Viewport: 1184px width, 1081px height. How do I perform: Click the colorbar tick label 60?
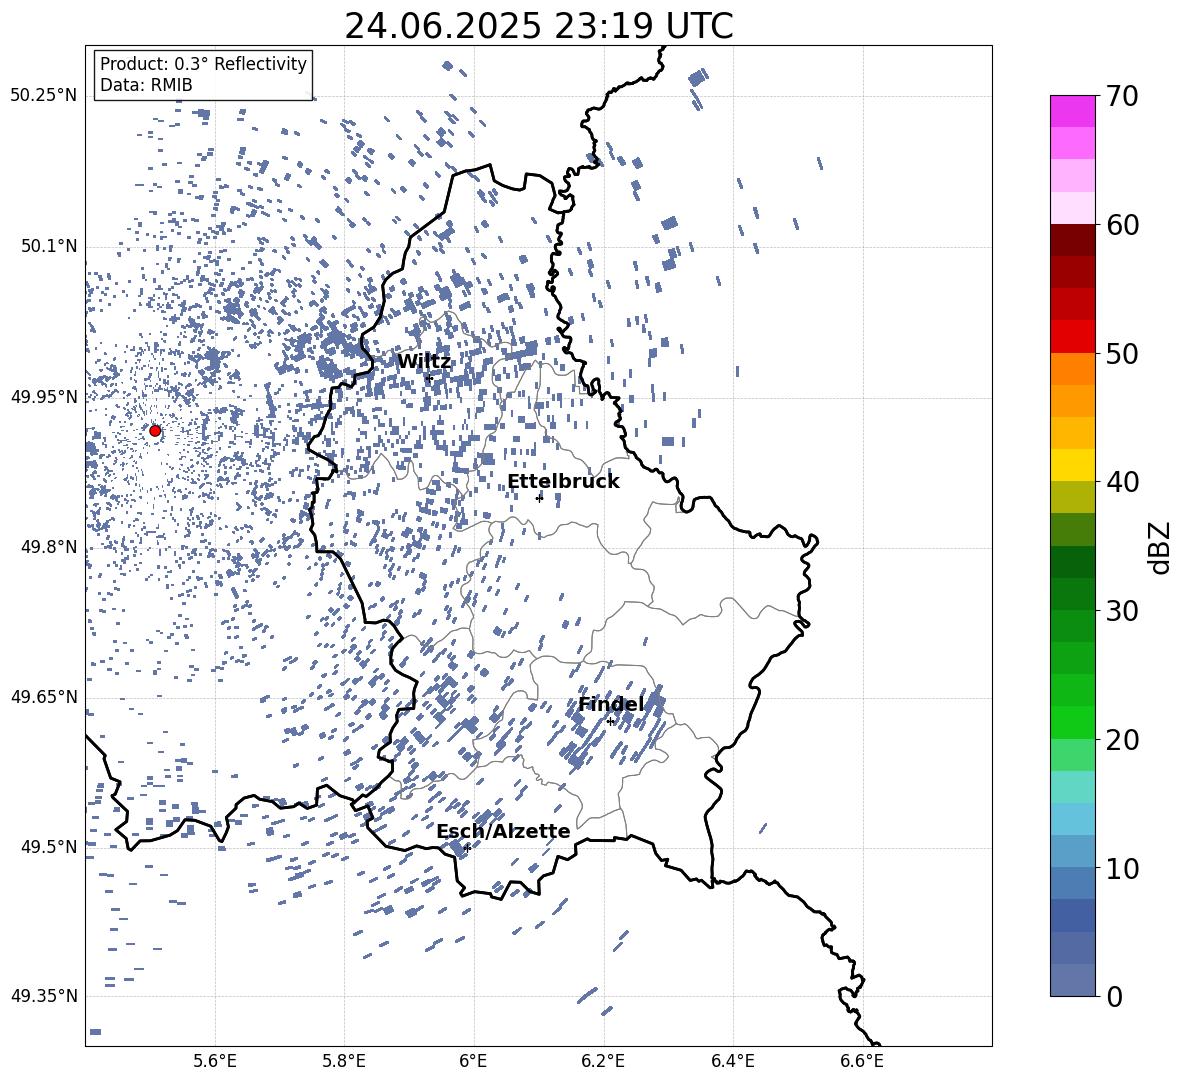(1123, 225)
